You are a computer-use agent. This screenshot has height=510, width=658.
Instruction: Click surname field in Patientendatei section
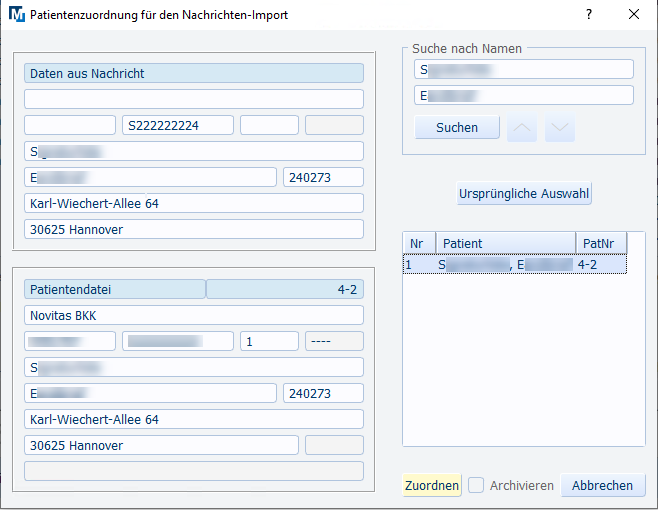click(x=194, y=367)
